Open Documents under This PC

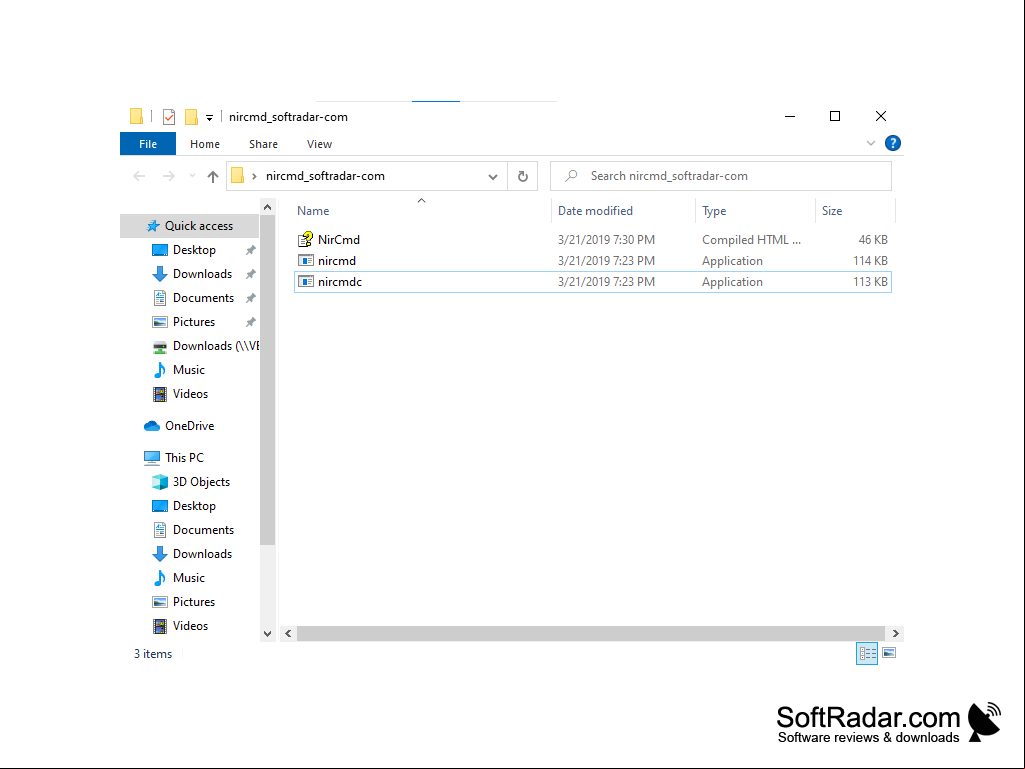pos(203,530)
